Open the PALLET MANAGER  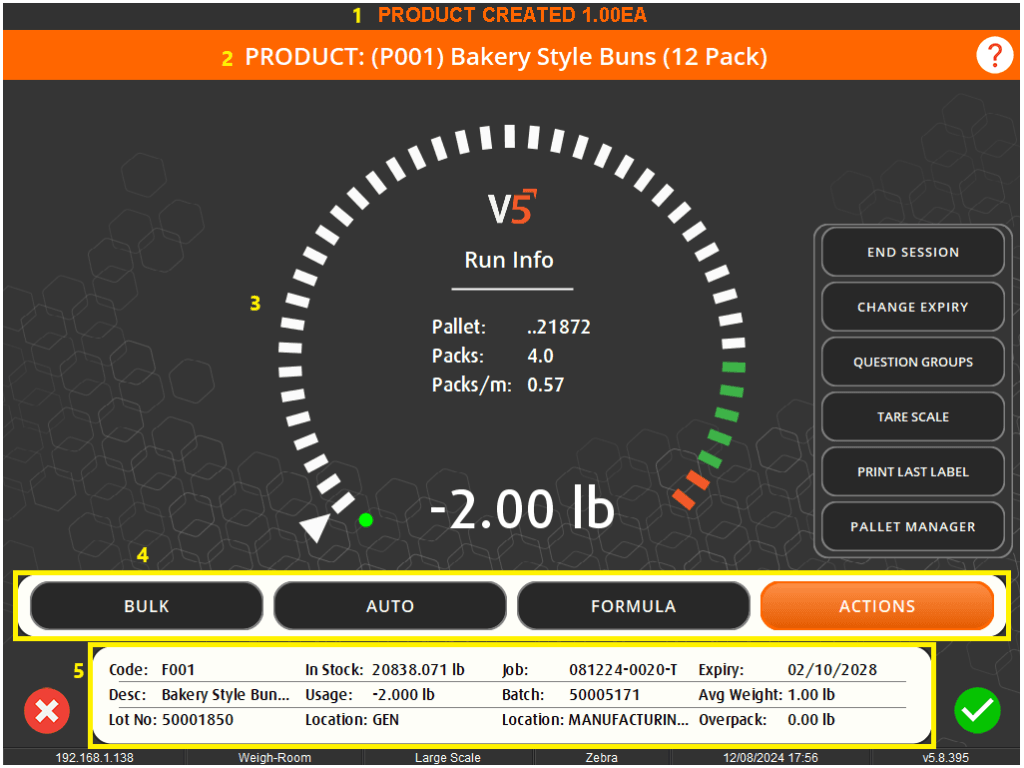(912, 527)
